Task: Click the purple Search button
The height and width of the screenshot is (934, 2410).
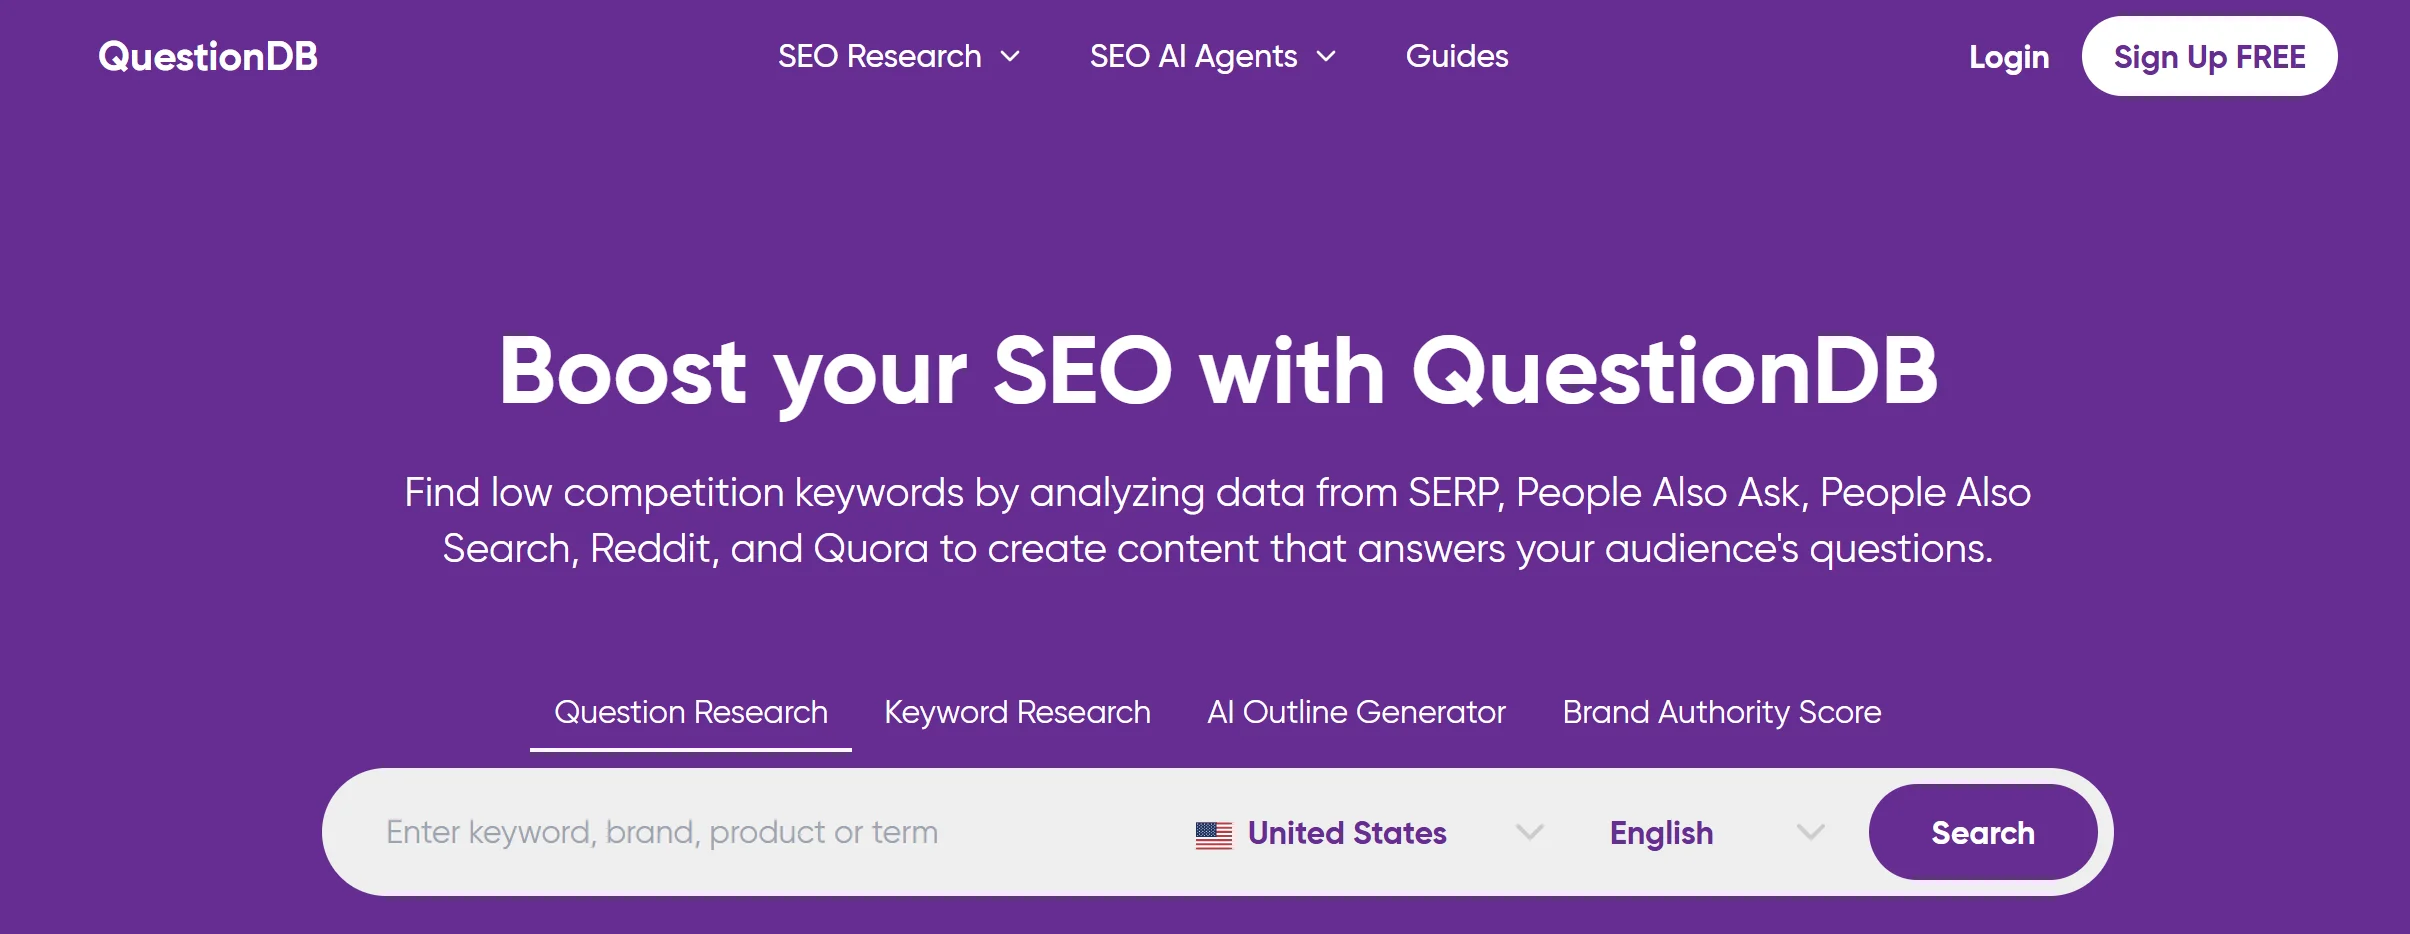Action: point(1983,832)
